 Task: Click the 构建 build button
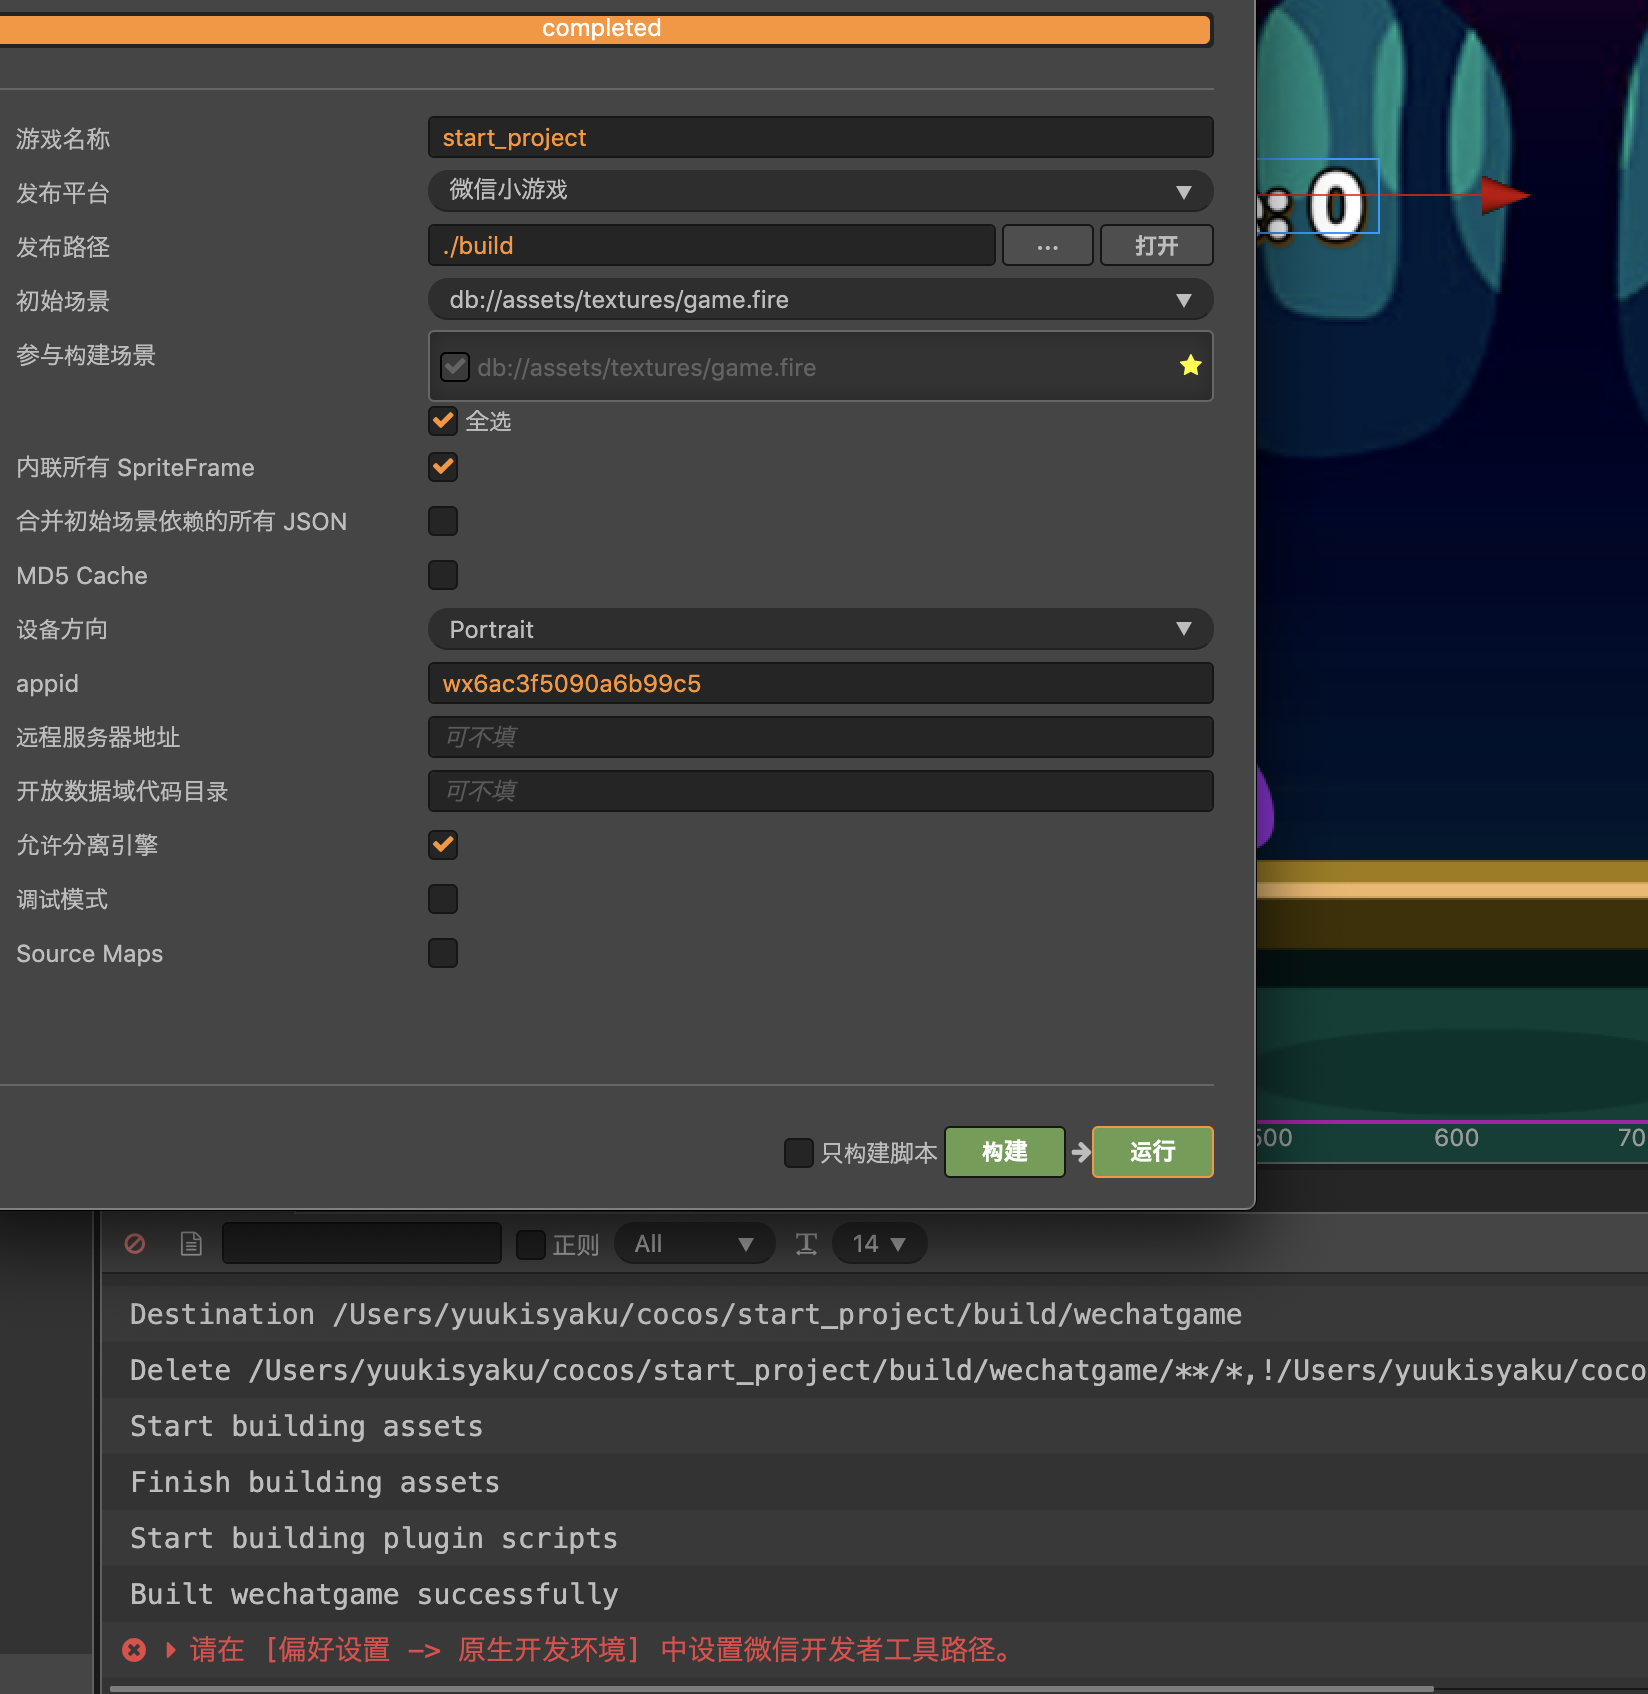point(1004,1152)
